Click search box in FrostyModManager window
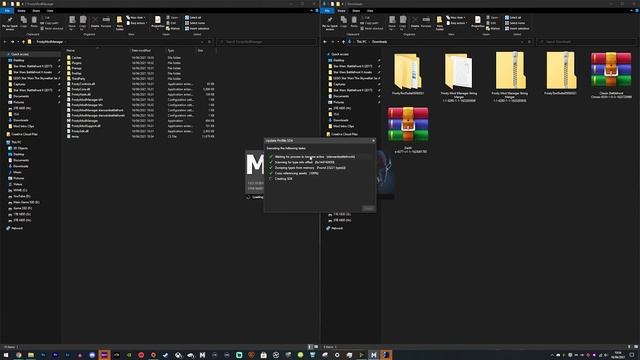 click(267, 42)
